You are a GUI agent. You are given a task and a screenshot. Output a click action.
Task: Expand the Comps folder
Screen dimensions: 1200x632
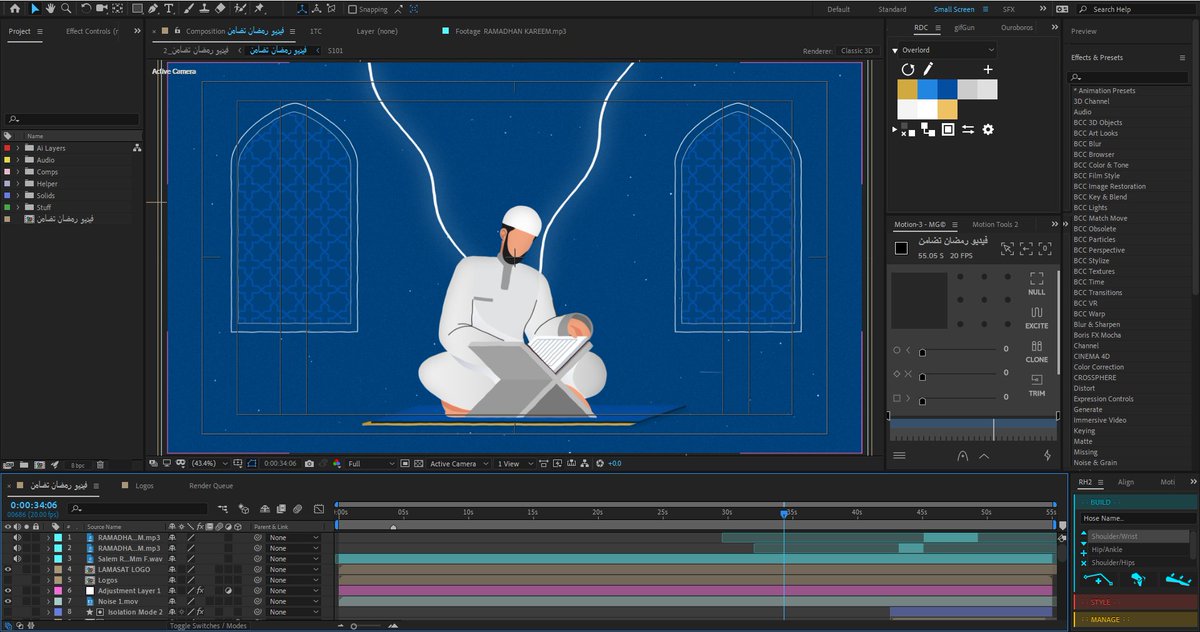(x=17, y=172)
